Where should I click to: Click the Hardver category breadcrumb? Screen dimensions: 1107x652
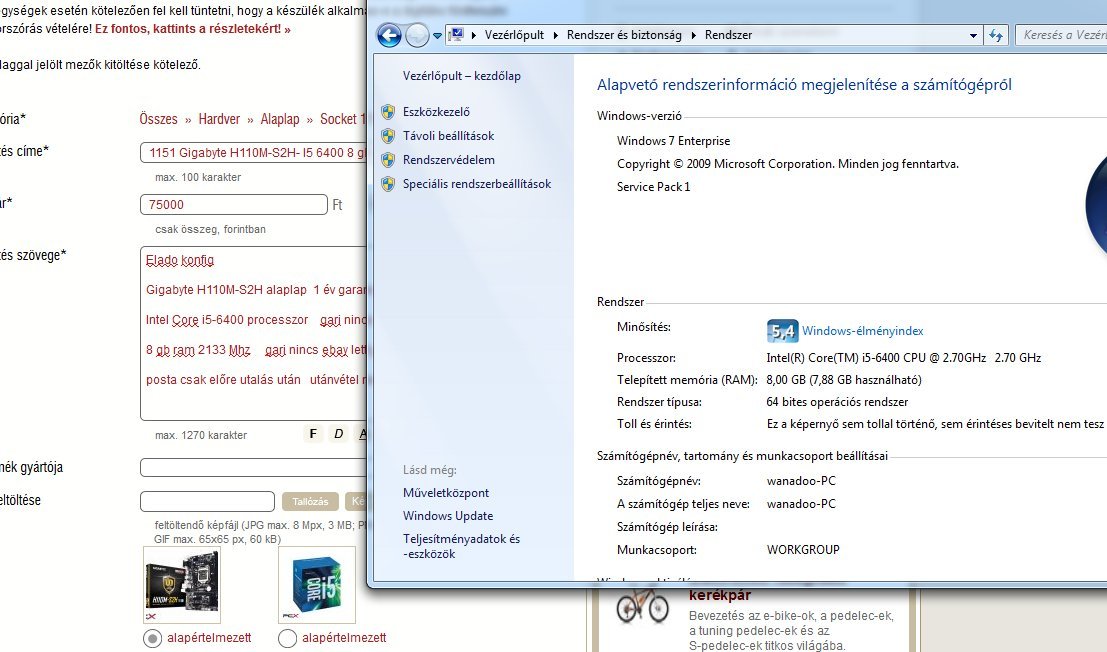point(219,119)
